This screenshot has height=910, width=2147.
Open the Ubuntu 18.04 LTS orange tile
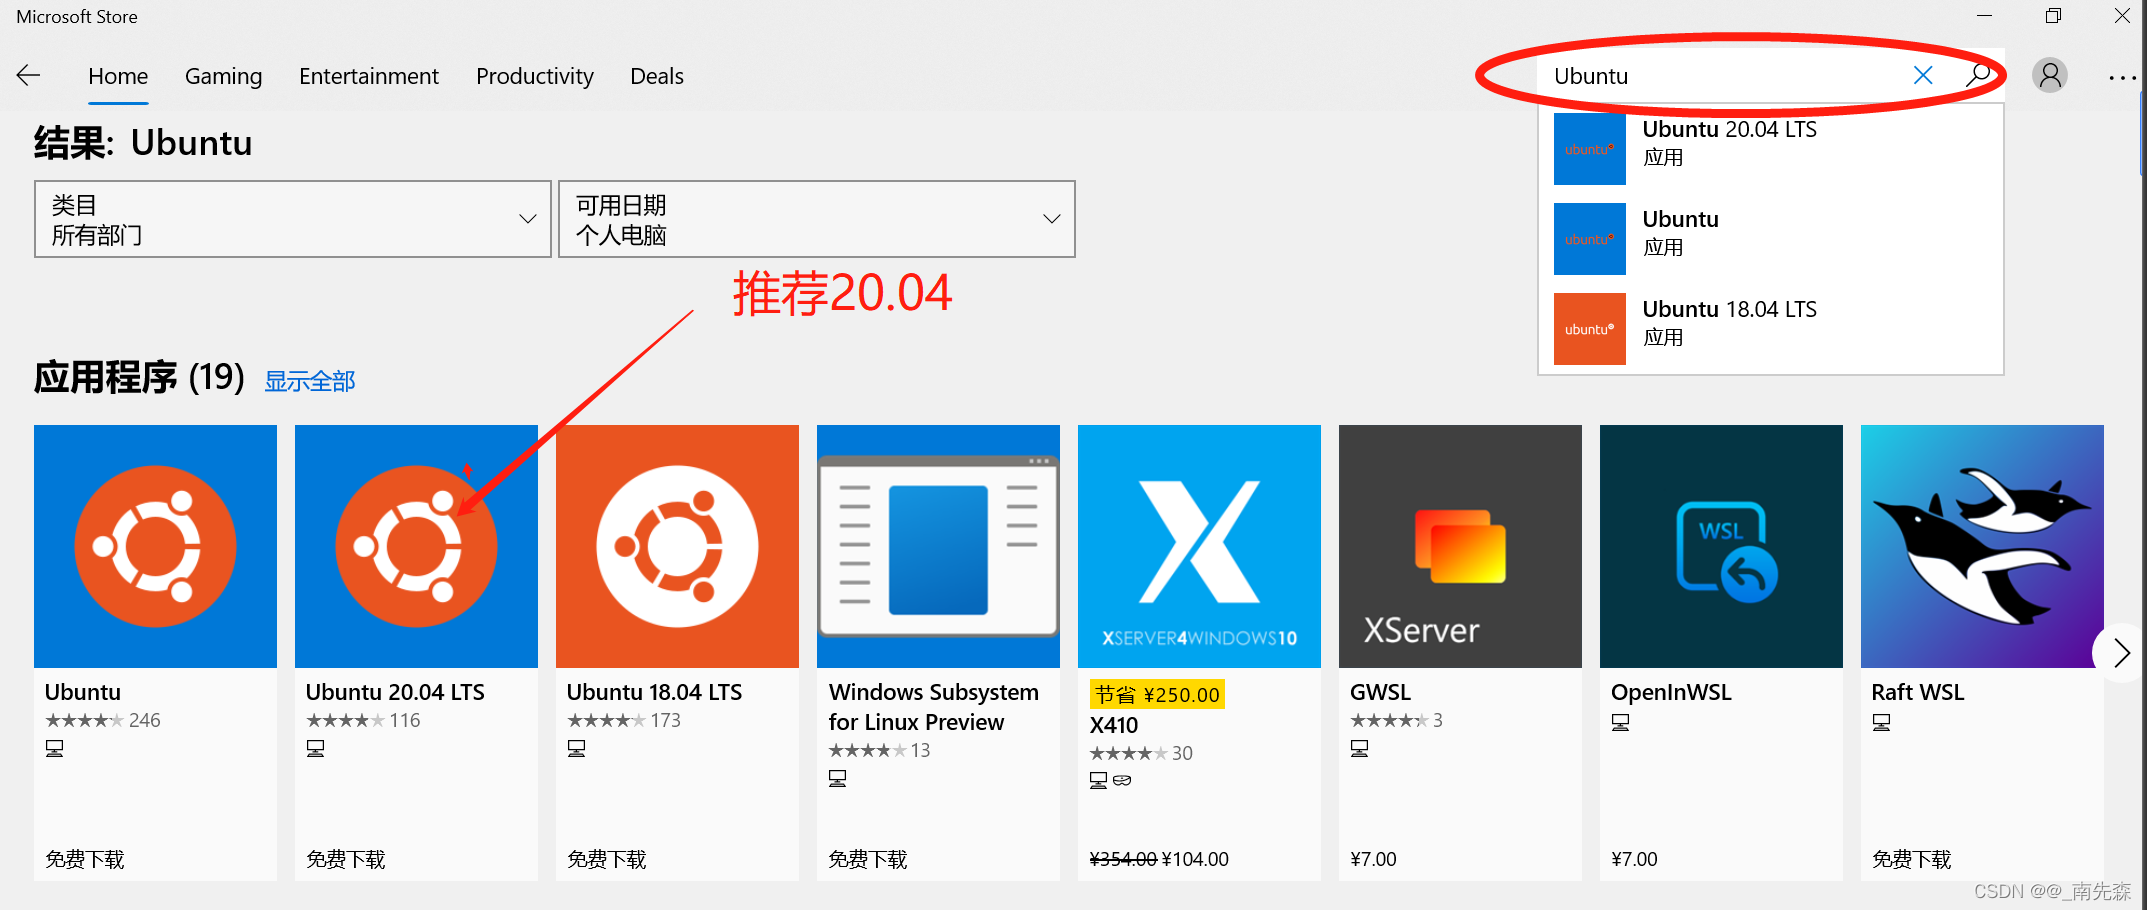point(677,546)
